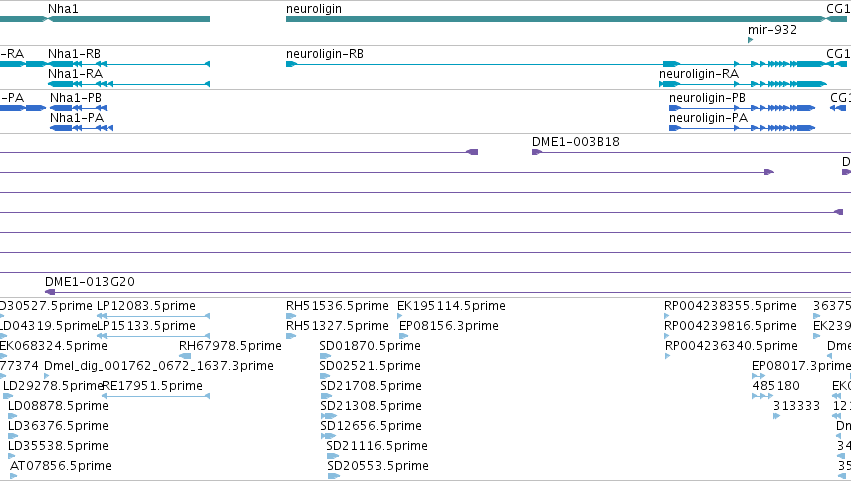Click the mir-932 feature label
This screenshot has height=481, width=851.
(x=772, y=29)
